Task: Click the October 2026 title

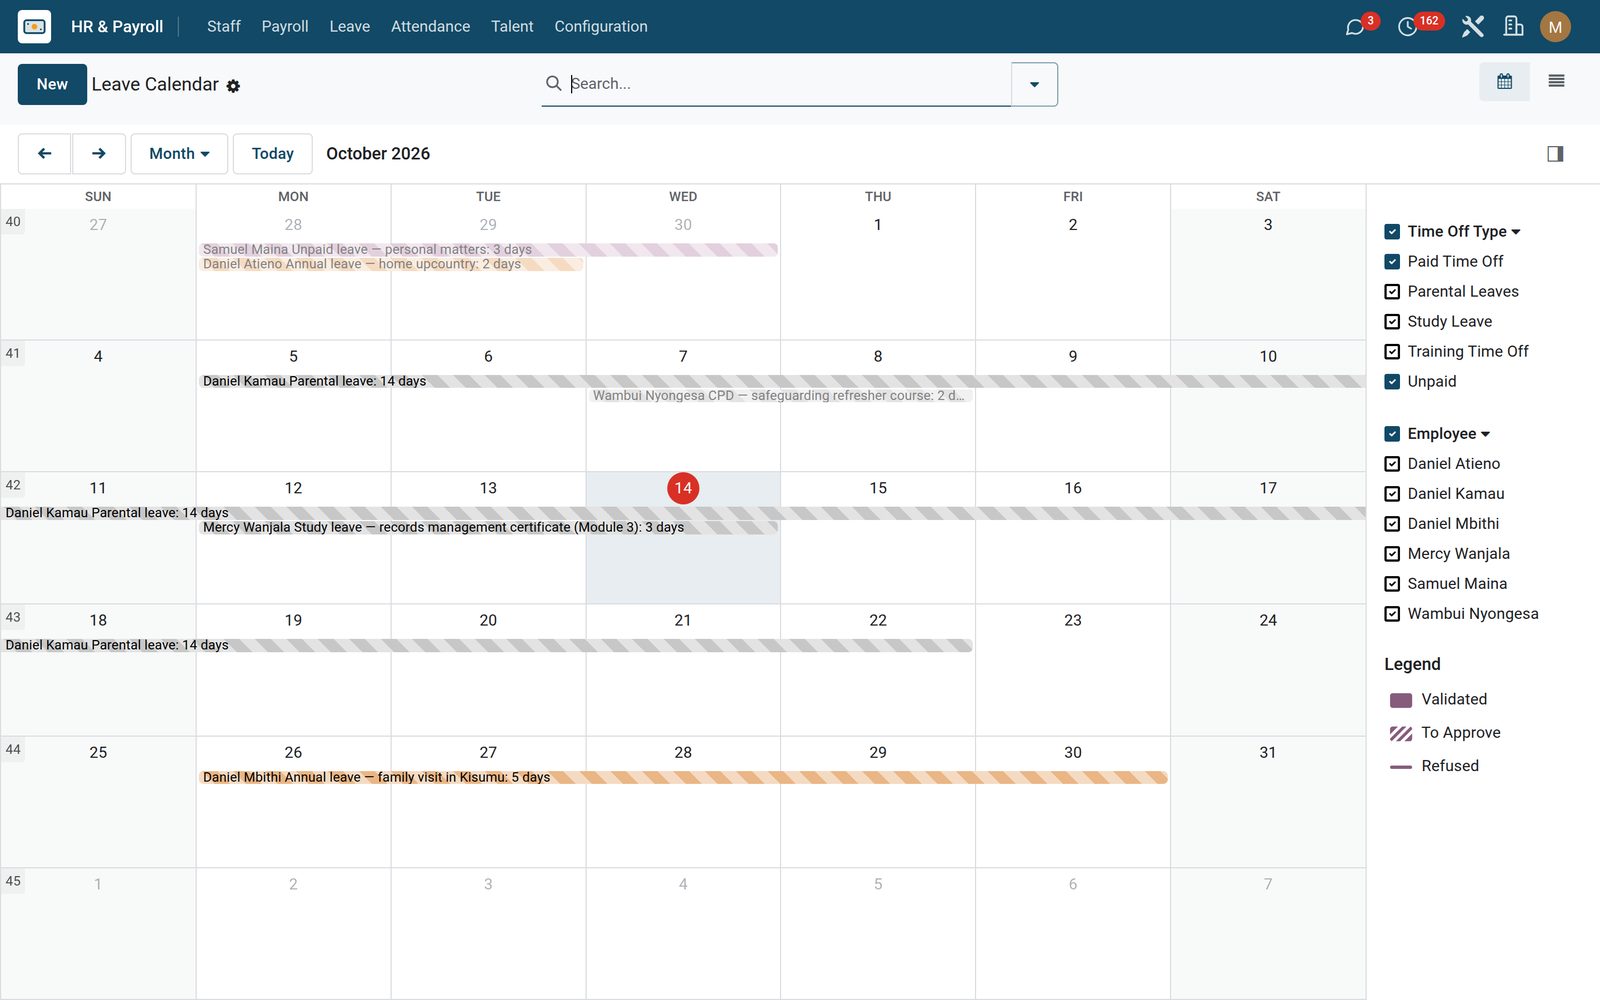Action: 378,153
